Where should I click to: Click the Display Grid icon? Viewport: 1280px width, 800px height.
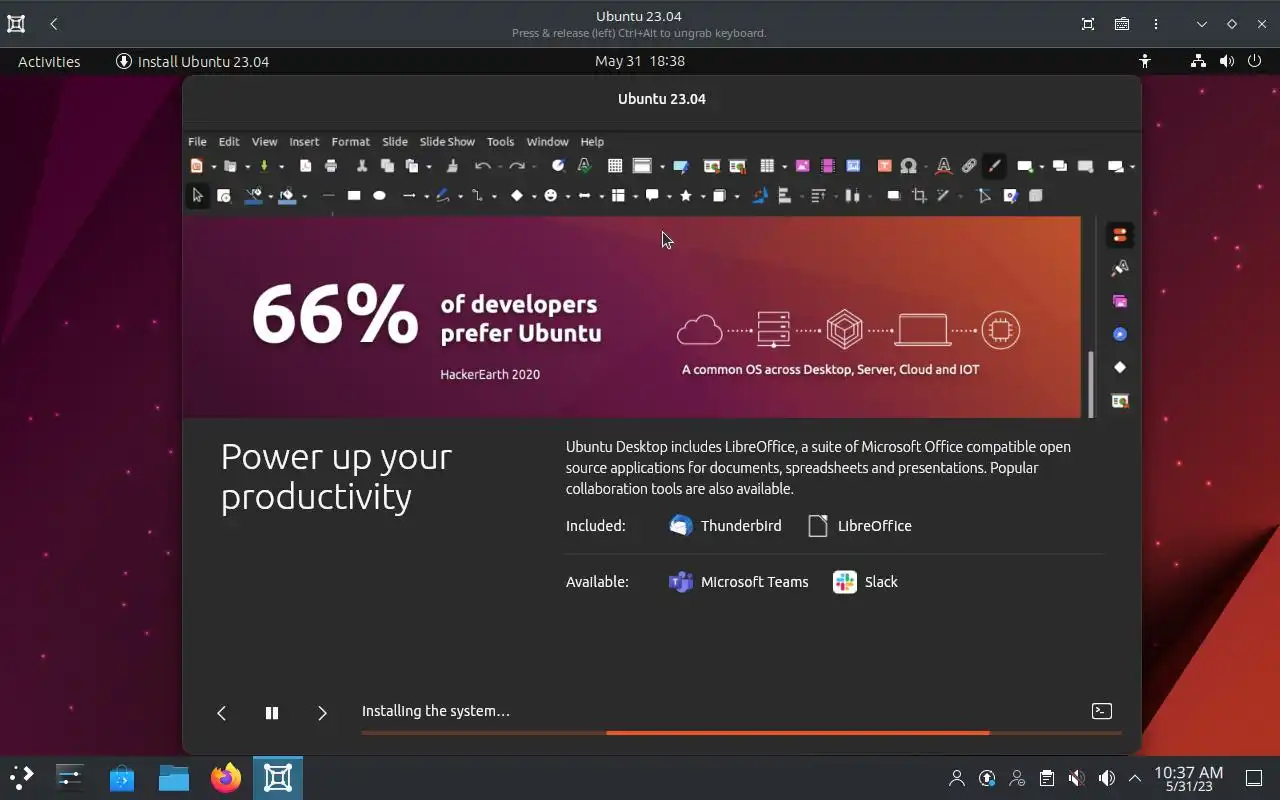[615, 166]
